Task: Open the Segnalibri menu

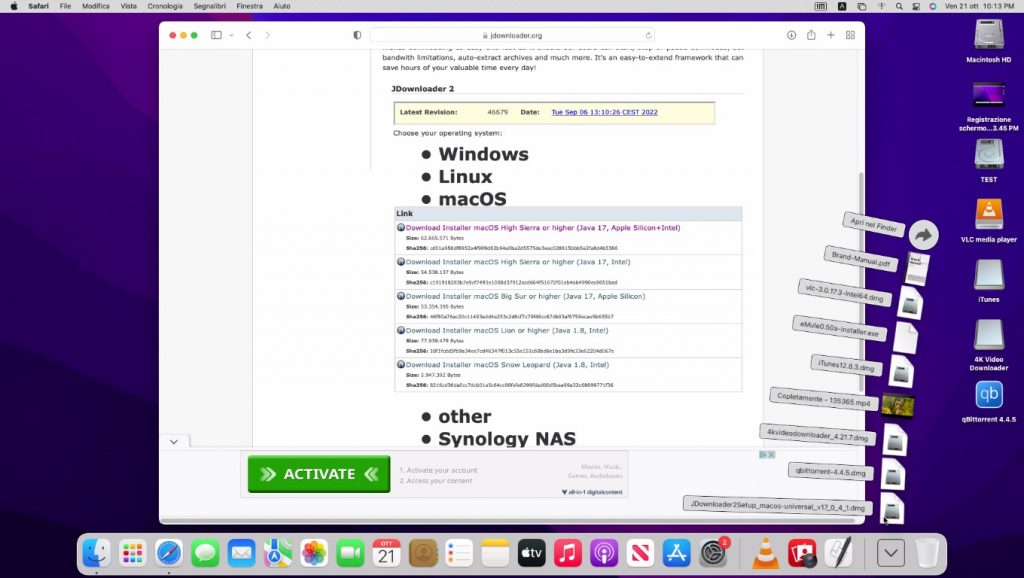Action: [209, 6]
